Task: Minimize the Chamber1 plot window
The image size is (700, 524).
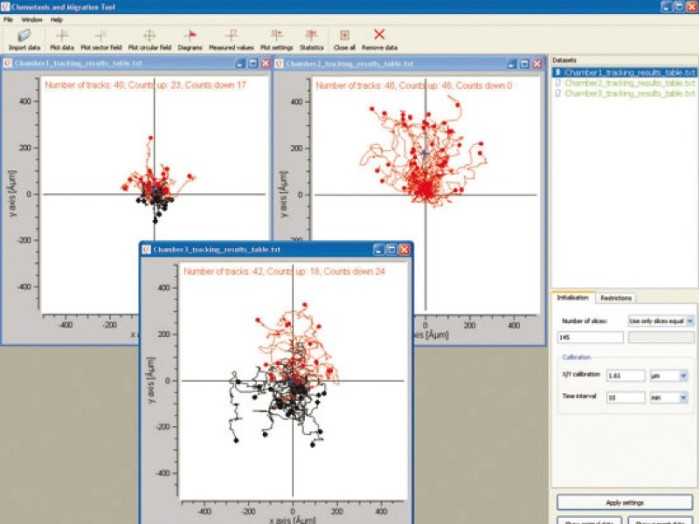Action: click(x=240, y=63)
